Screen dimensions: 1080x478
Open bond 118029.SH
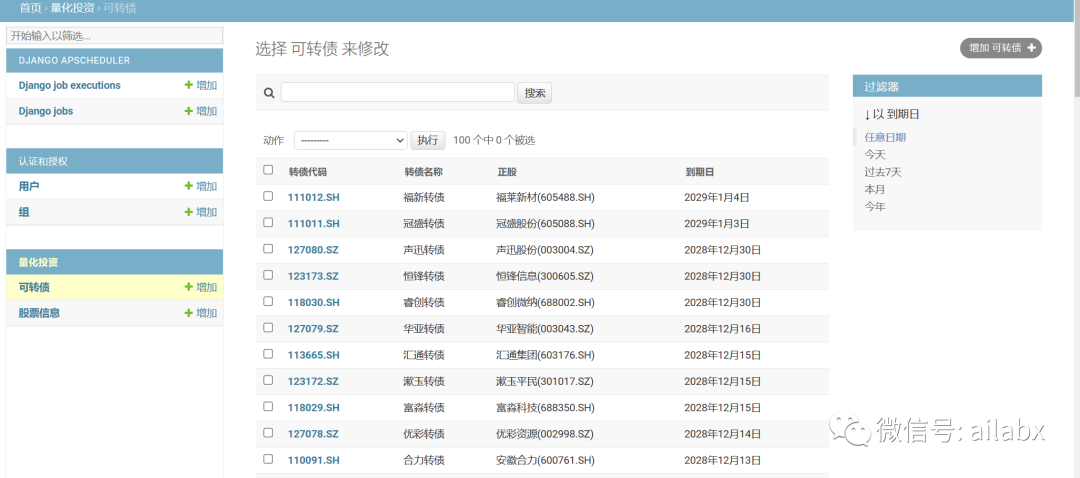tap(313, 408)
